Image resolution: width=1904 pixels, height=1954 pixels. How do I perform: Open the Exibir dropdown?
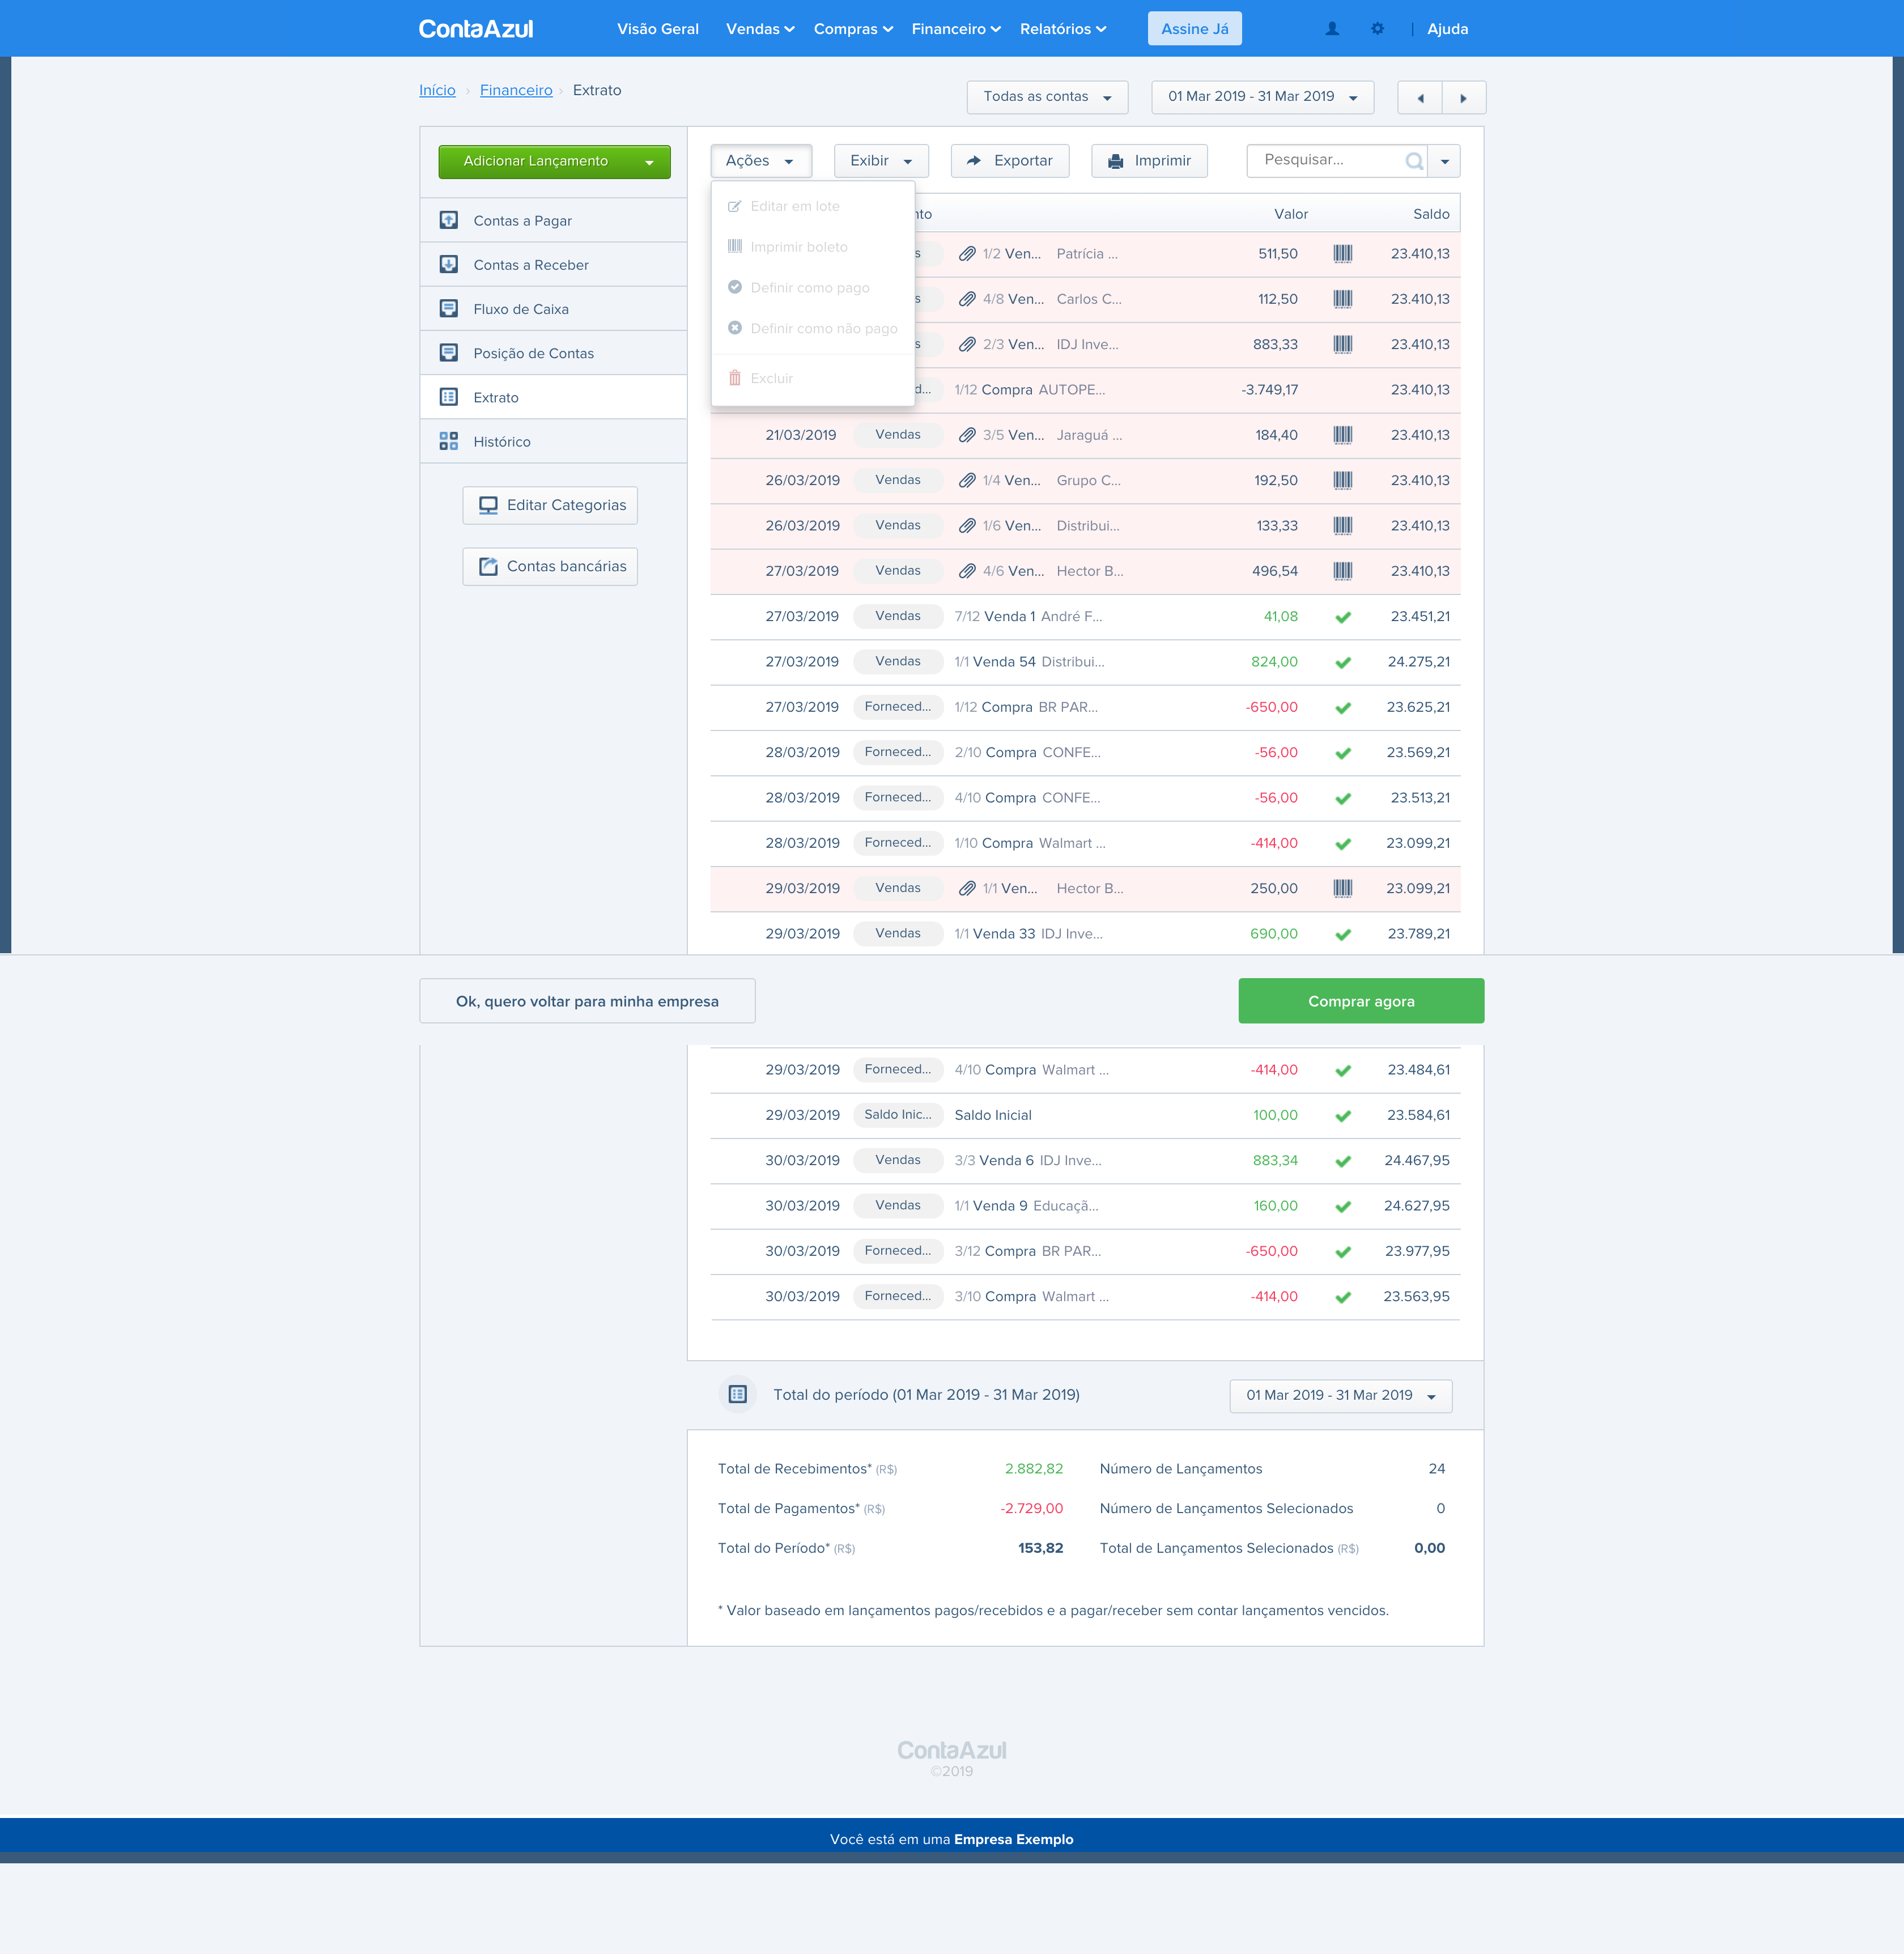tap(881, 161)
